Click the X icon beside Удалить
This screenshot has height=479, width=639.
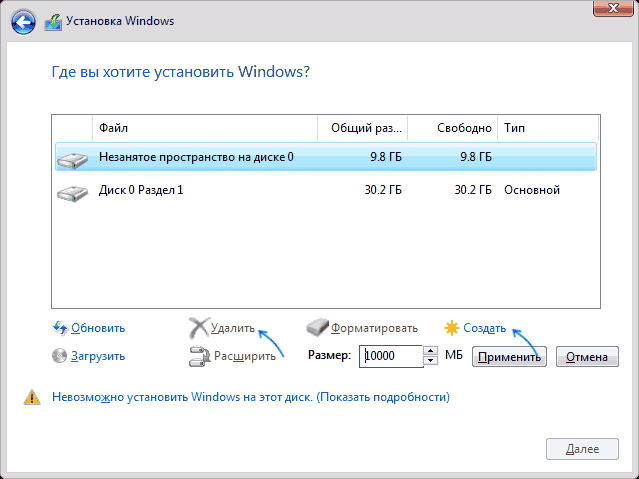click(x=198, y=327)
